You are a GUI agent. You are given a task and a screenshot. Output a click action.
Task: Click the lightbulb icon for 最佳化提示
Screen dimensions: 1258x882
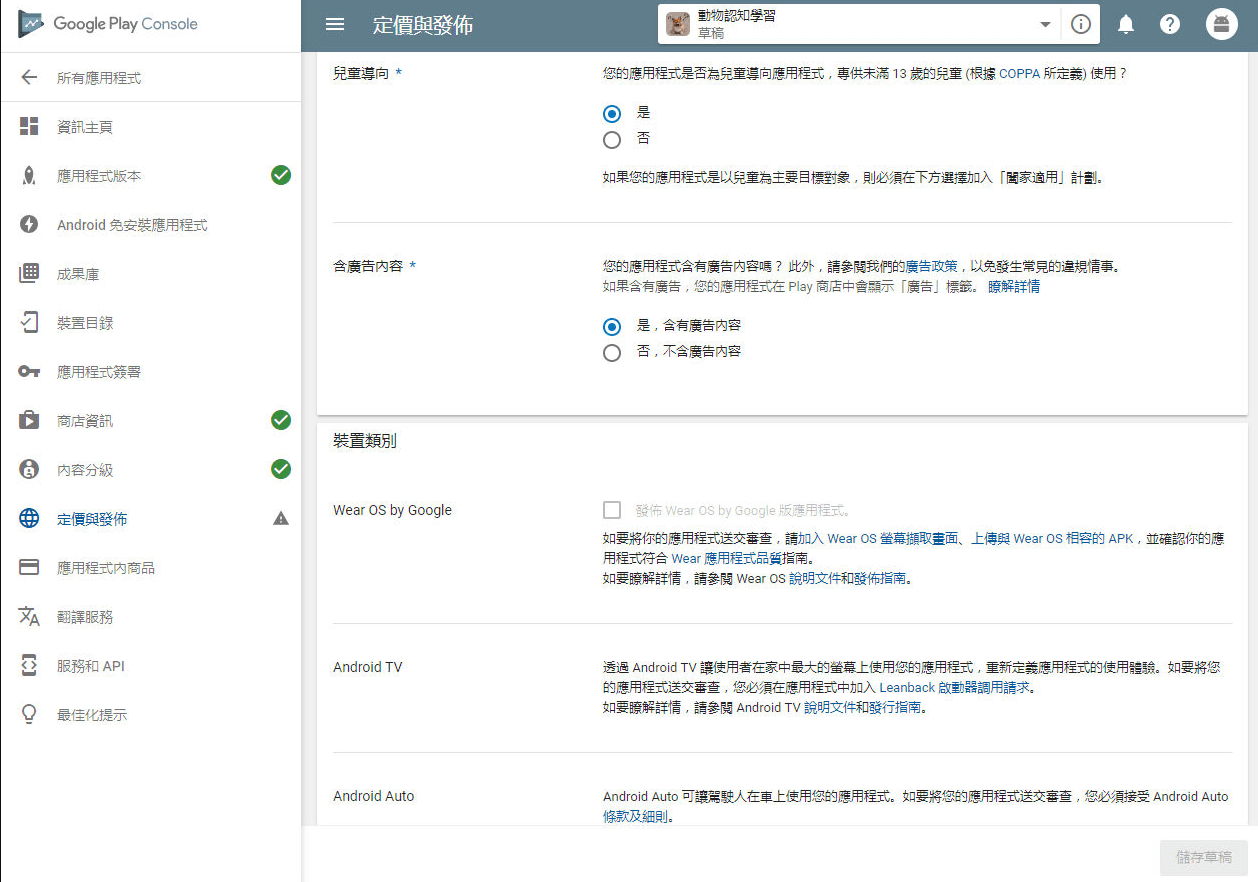click(29, 715)
